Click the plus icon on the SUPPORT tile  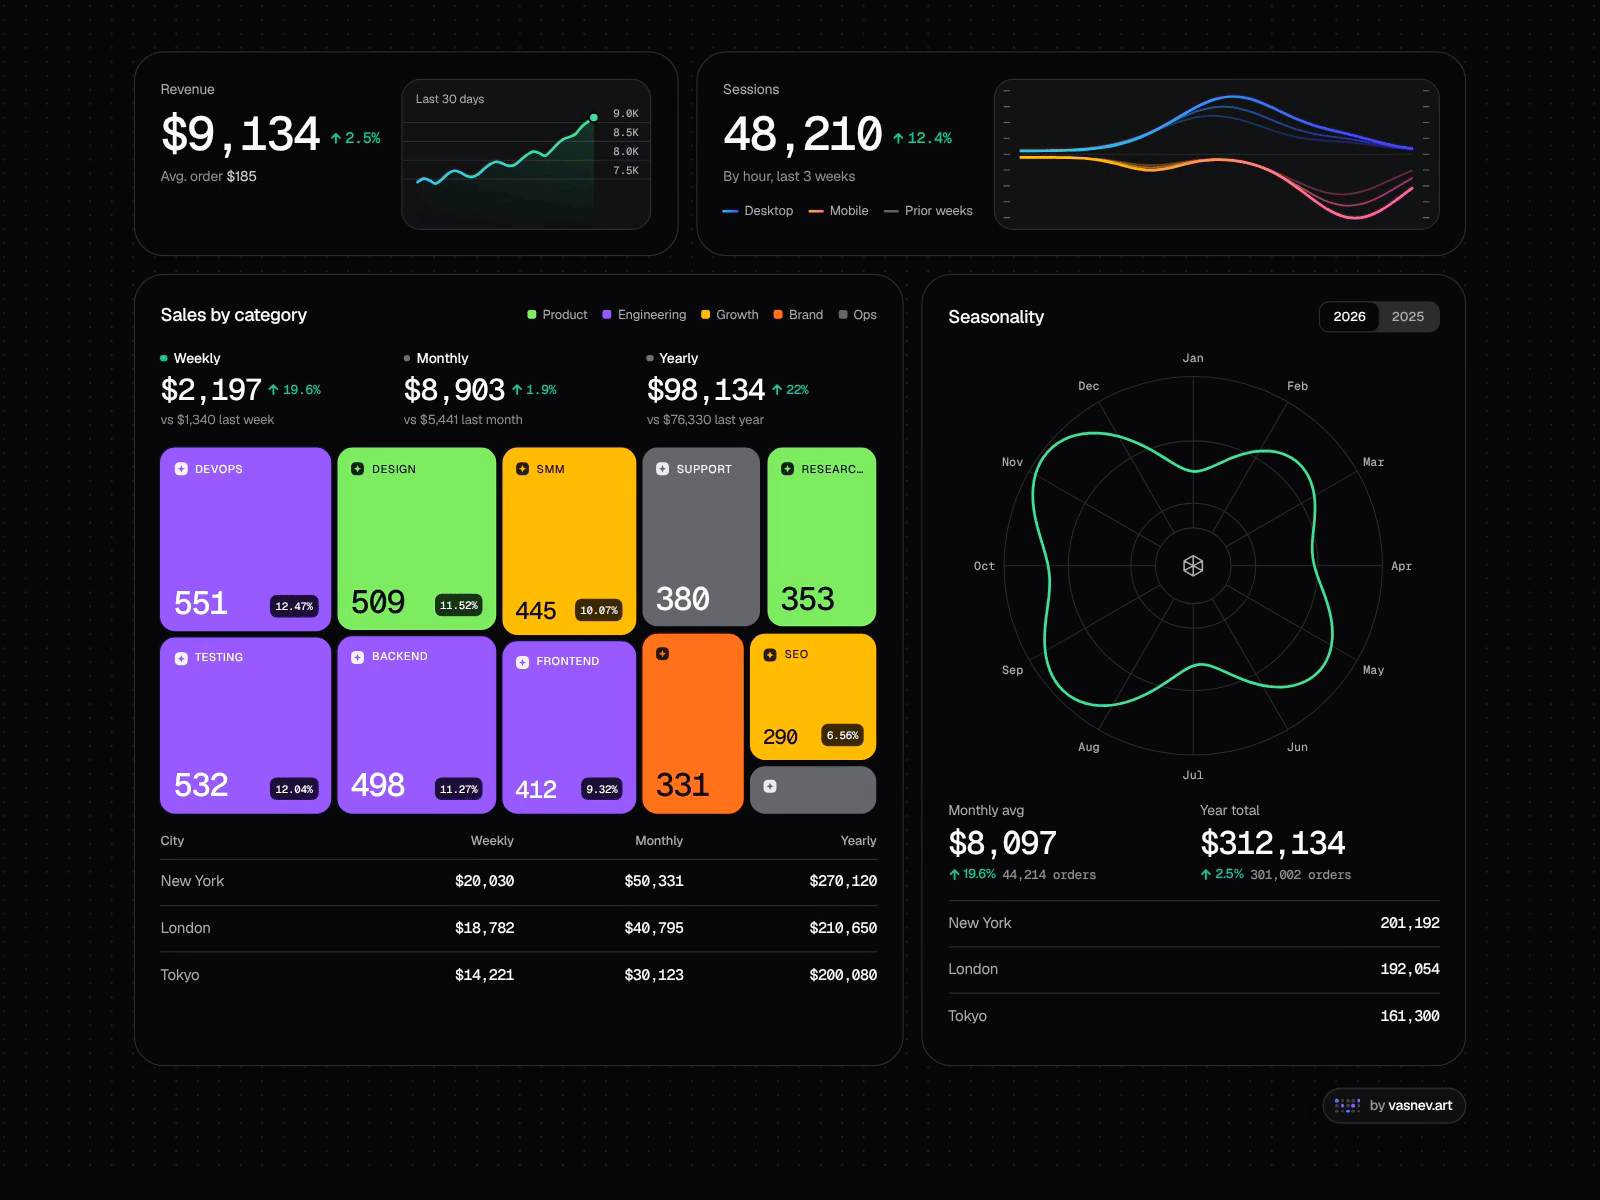662,469
